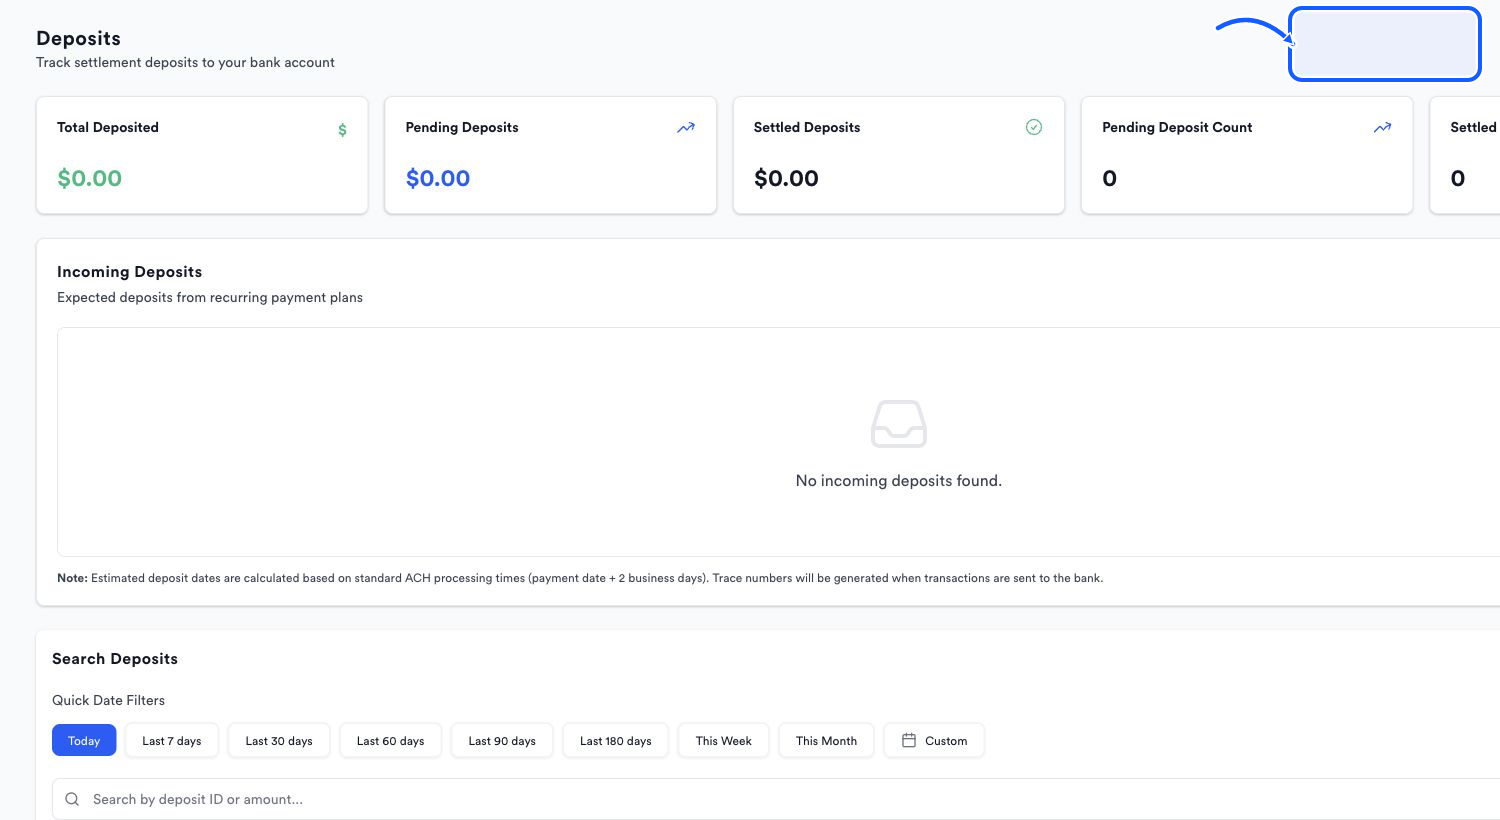Image resolution: width=1500 pixels, height=820 pixels.
Task: Filter deposits by Last 7 days
Action: click(172, 741)
